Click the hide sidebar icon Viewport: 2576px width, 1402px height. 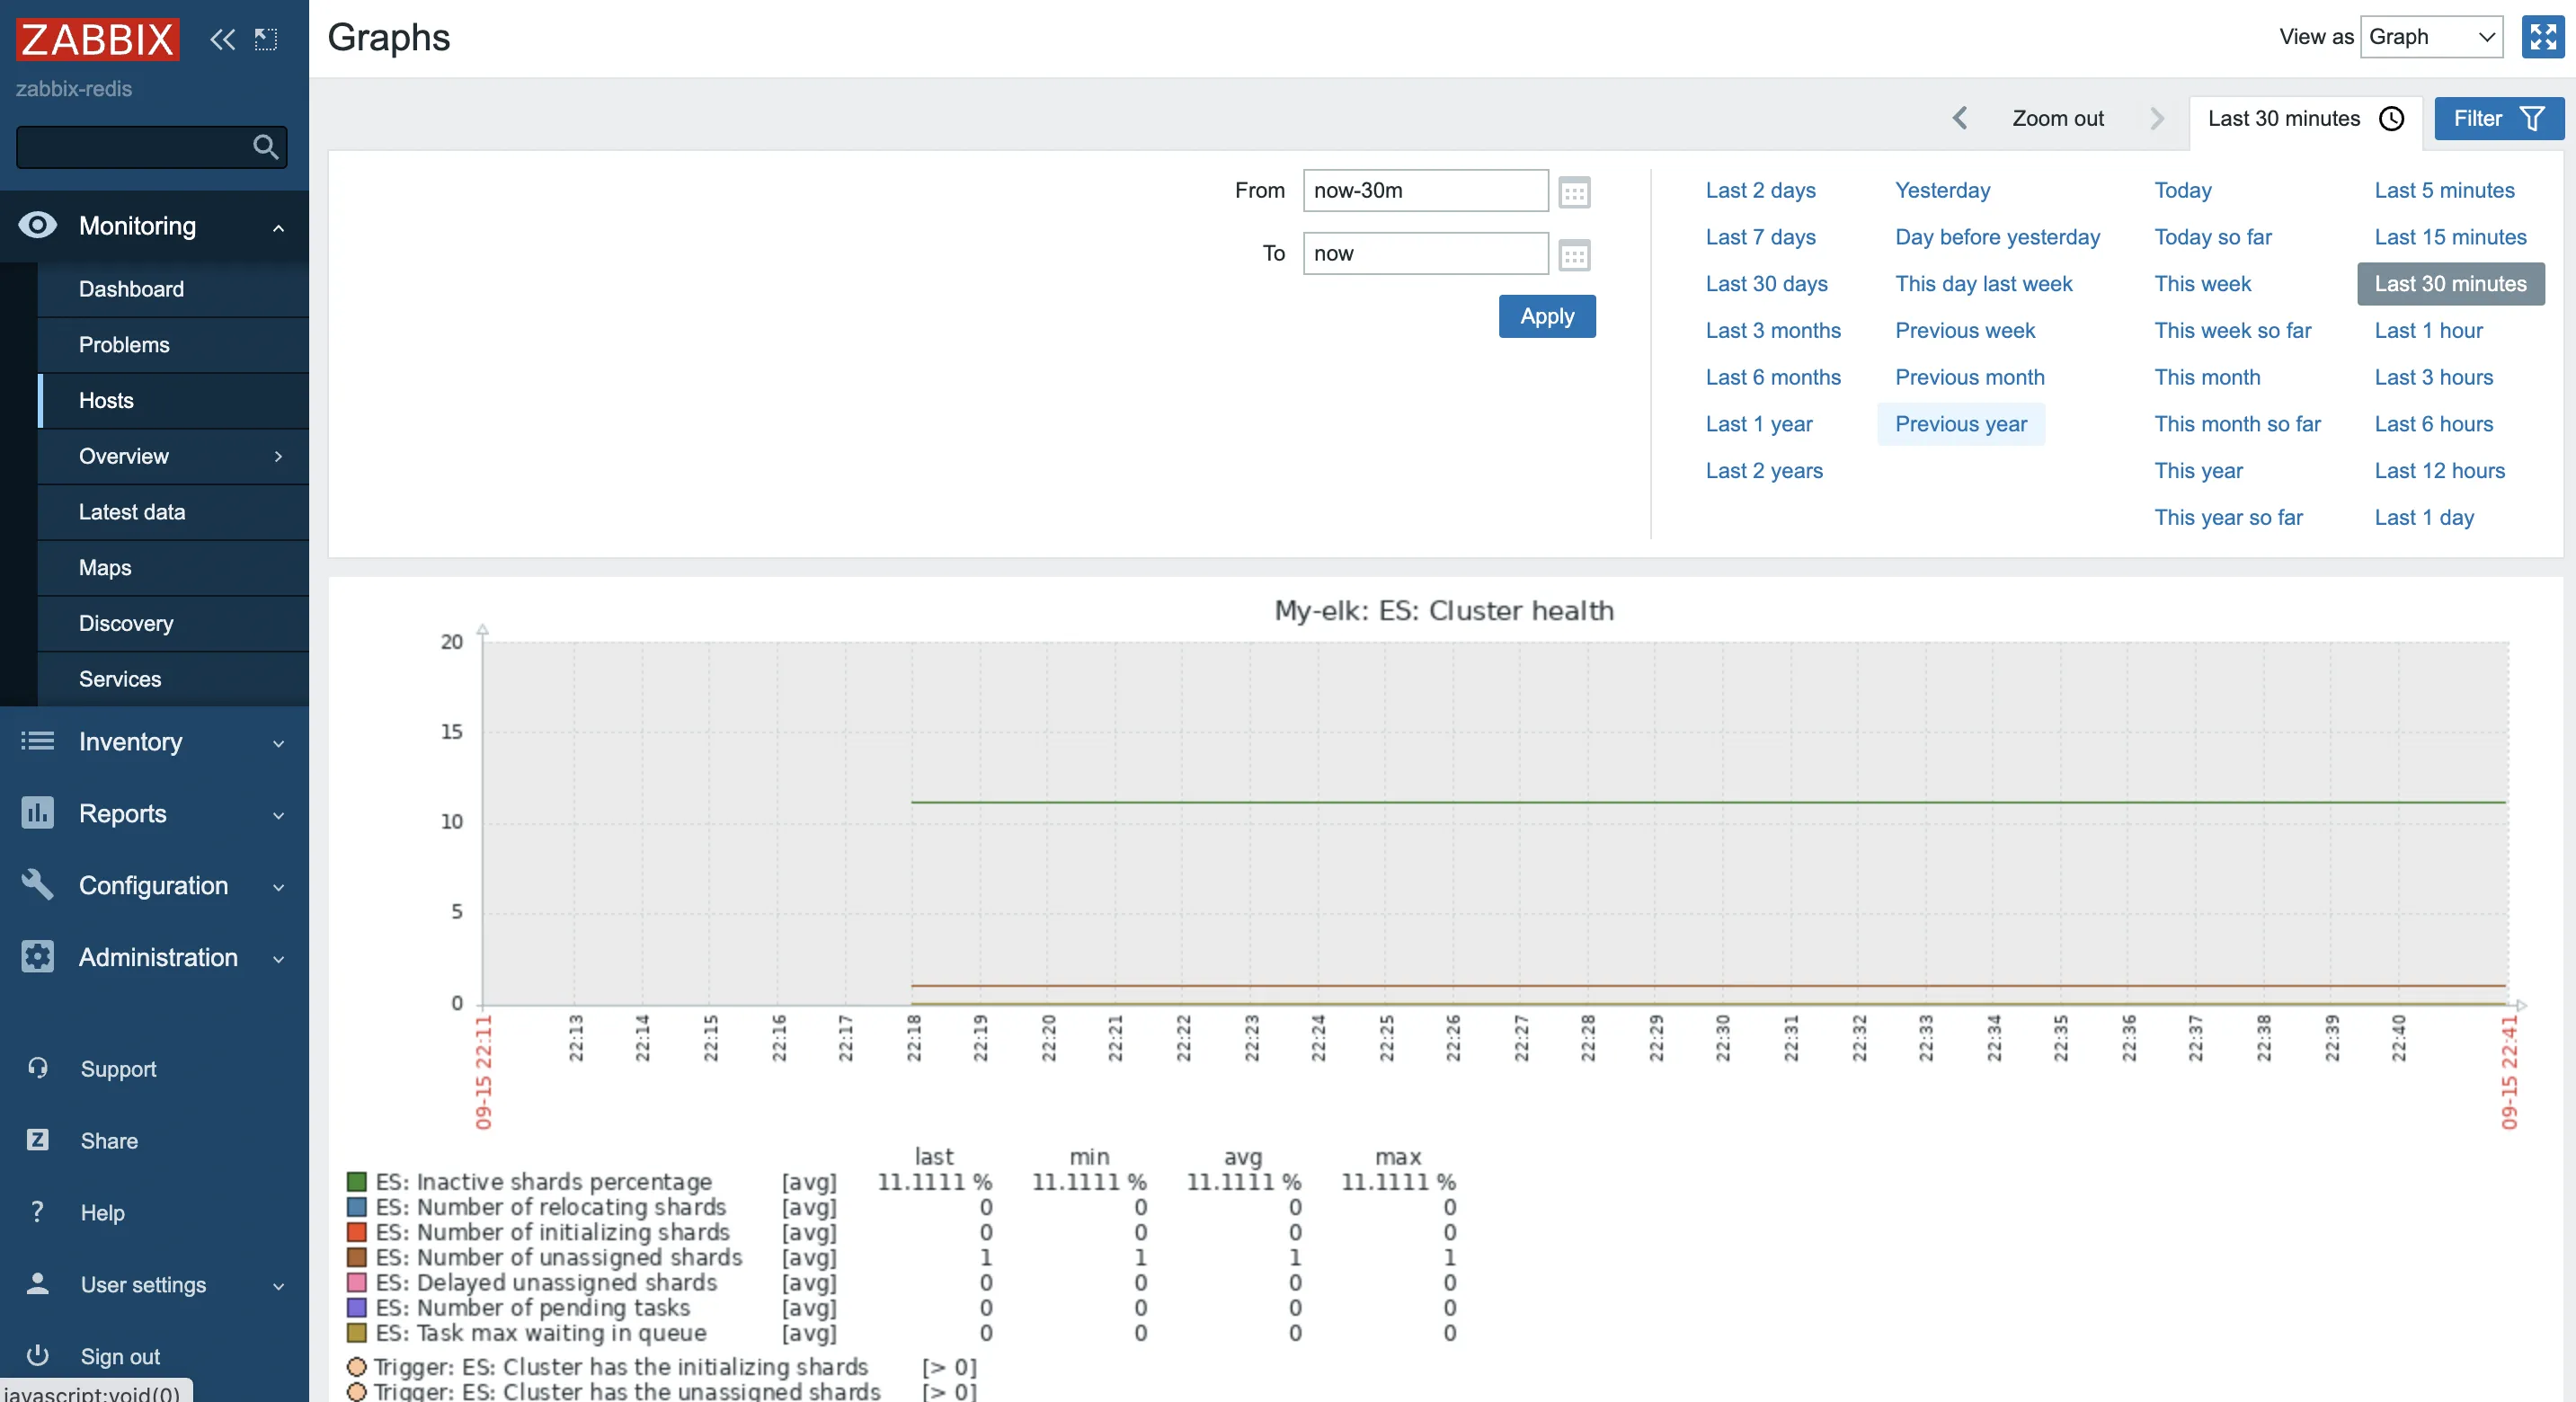(x=266, y=39)
